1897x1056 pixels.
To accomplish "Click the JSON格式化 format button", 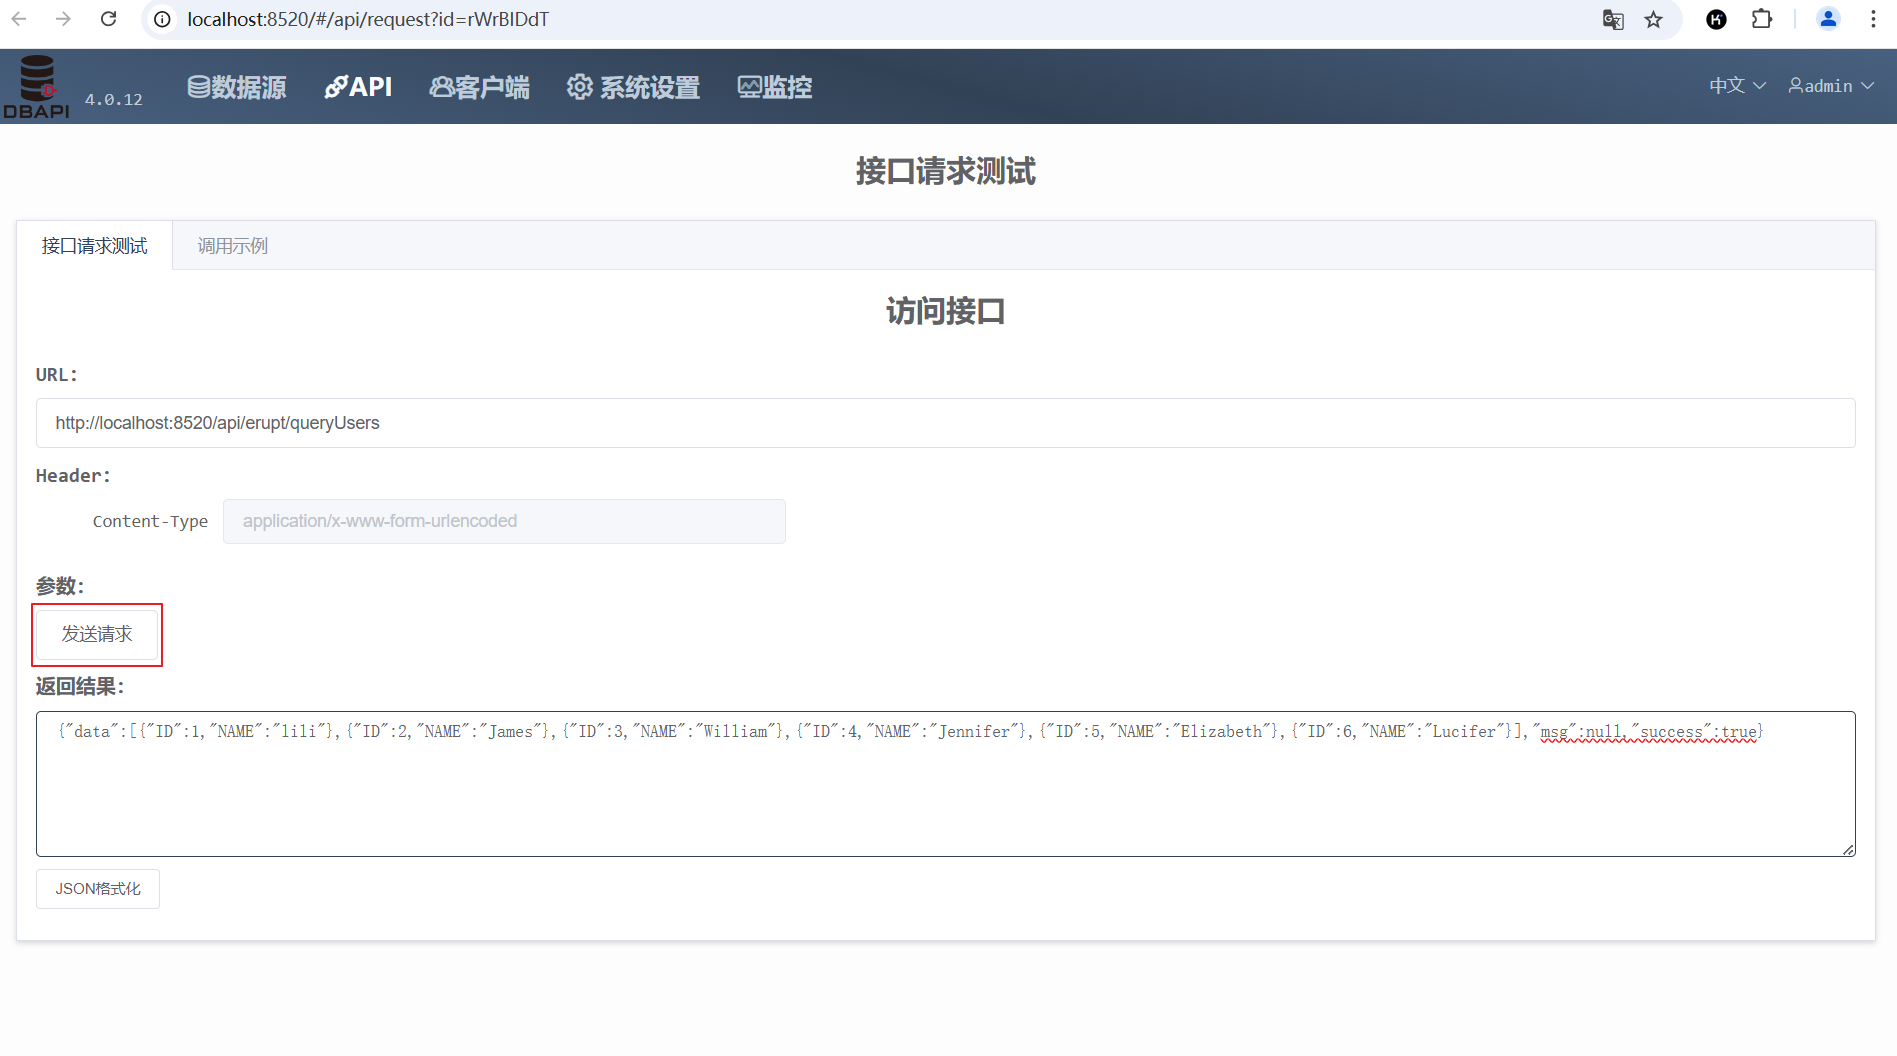I will (98, 889).
